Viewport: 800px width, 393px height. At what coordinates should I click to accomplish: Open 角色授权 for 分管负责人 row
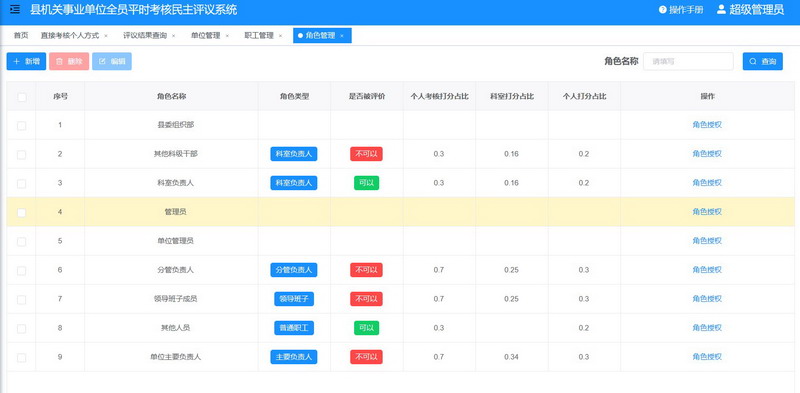tap(707, 270)
